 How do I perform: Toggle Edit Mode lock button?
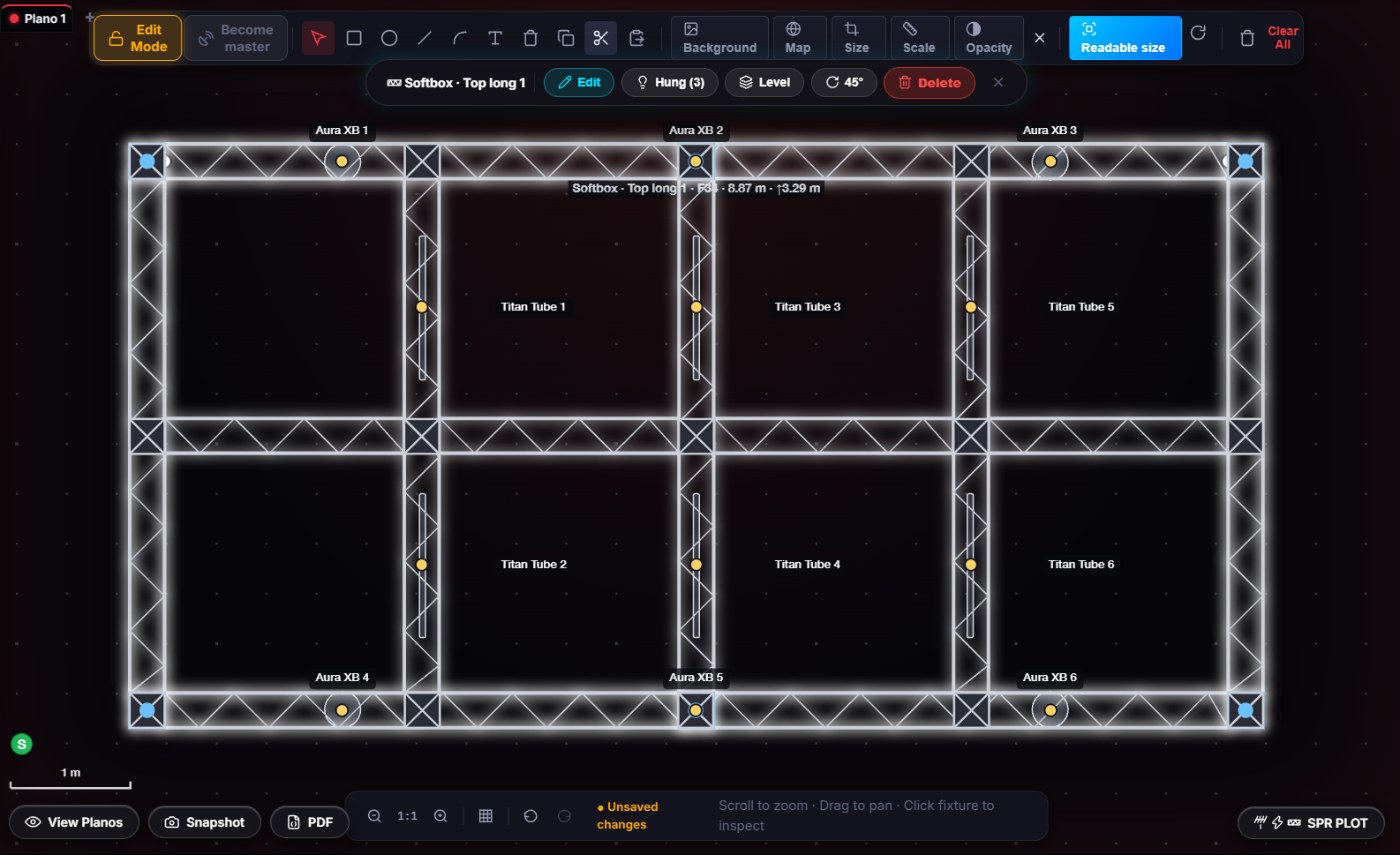[138, 38]
